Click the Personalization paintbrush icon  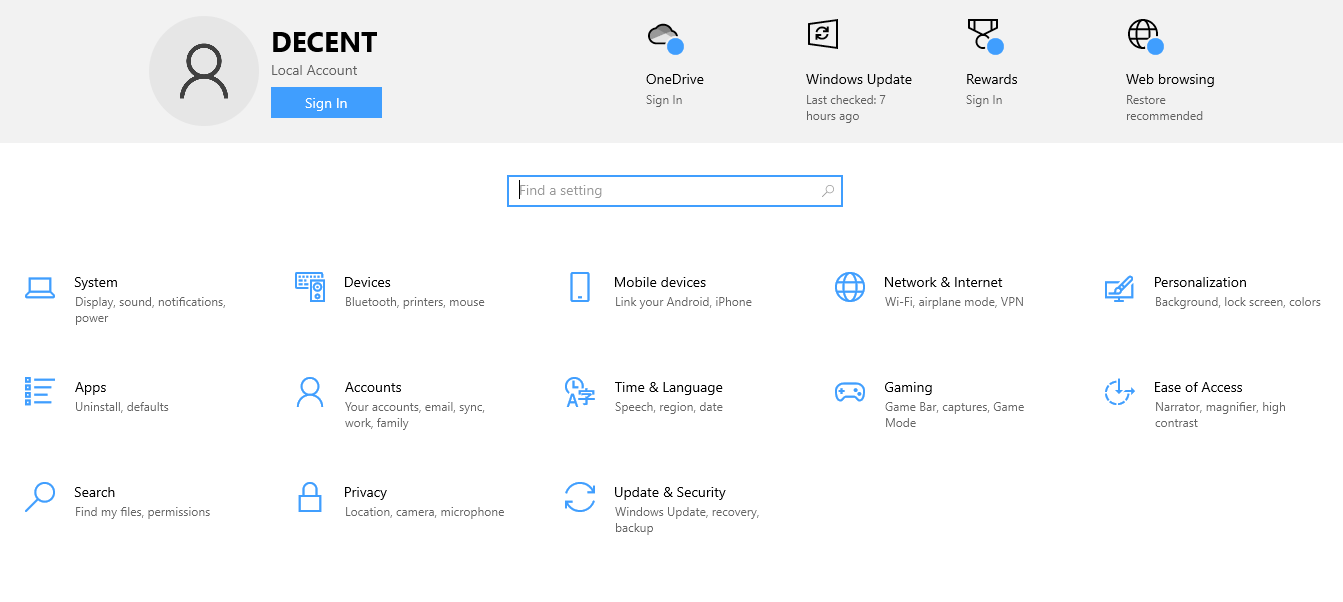[x=1119, y=289]
